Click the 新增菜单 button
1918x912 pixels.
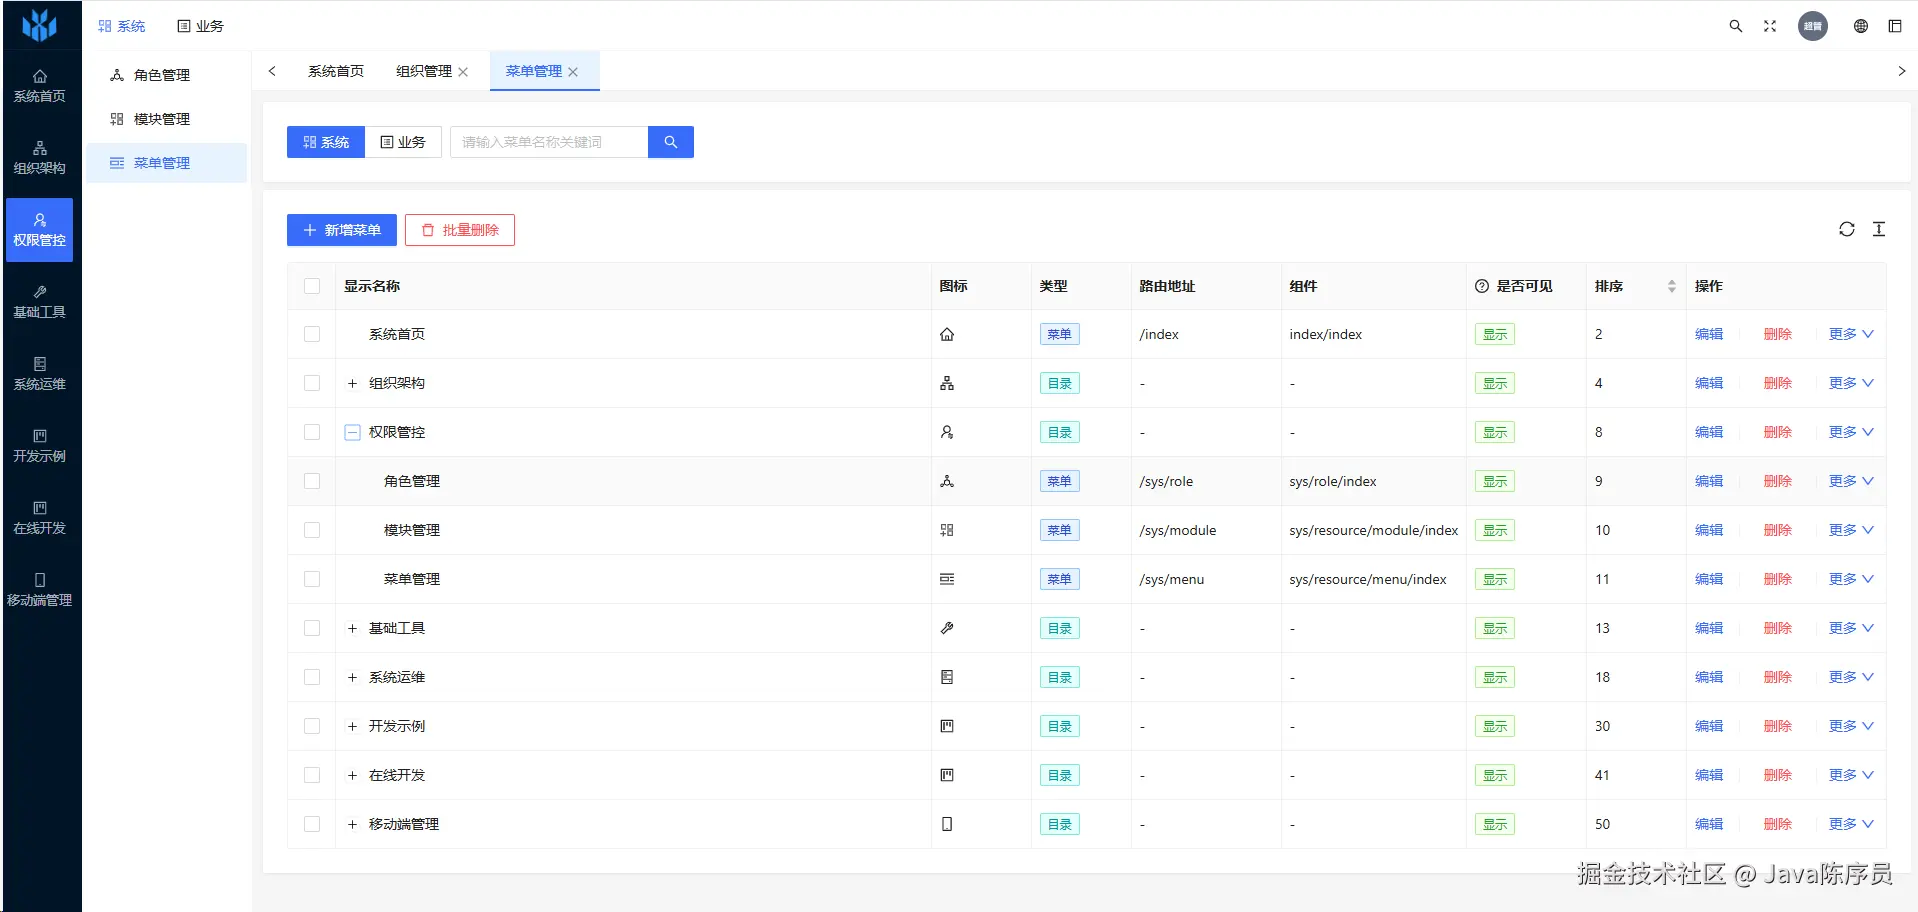pos(342,230)
